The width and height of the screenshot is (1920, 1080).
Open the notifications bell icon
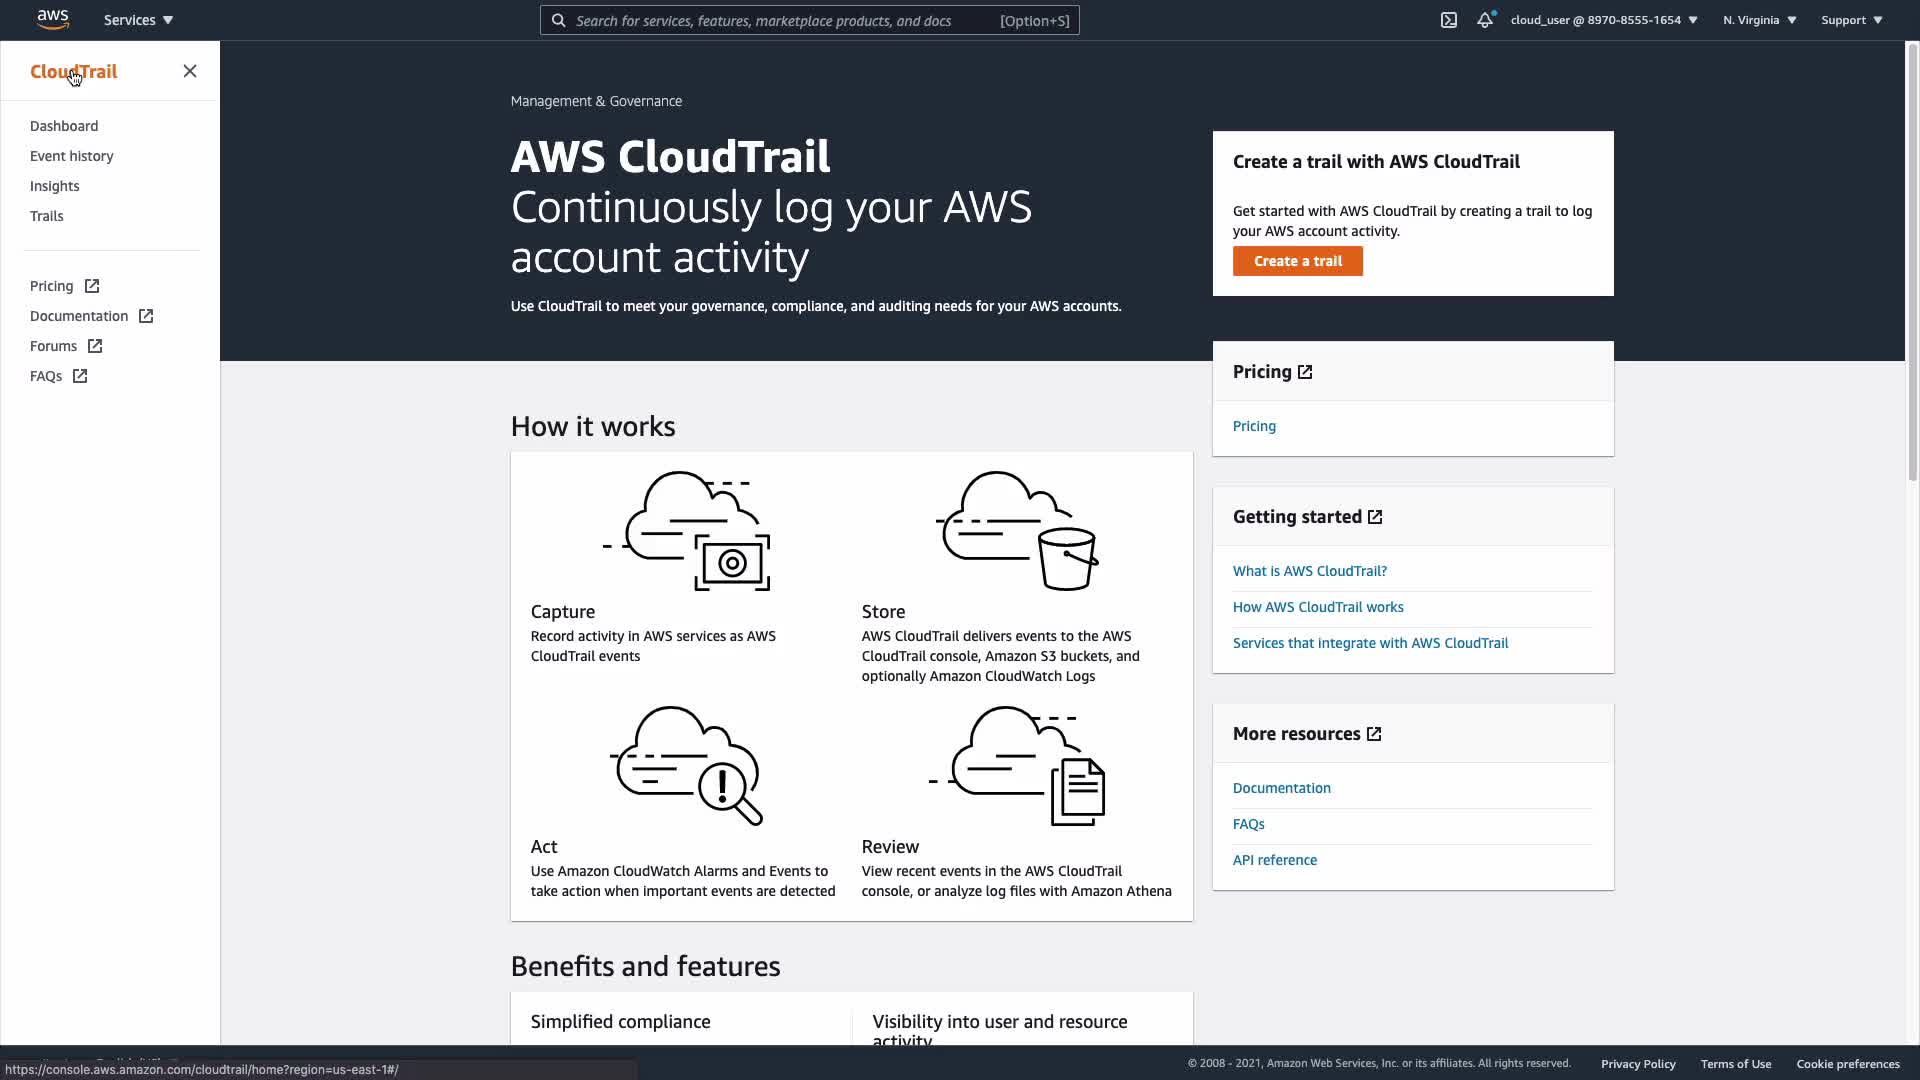[1485, 20]
